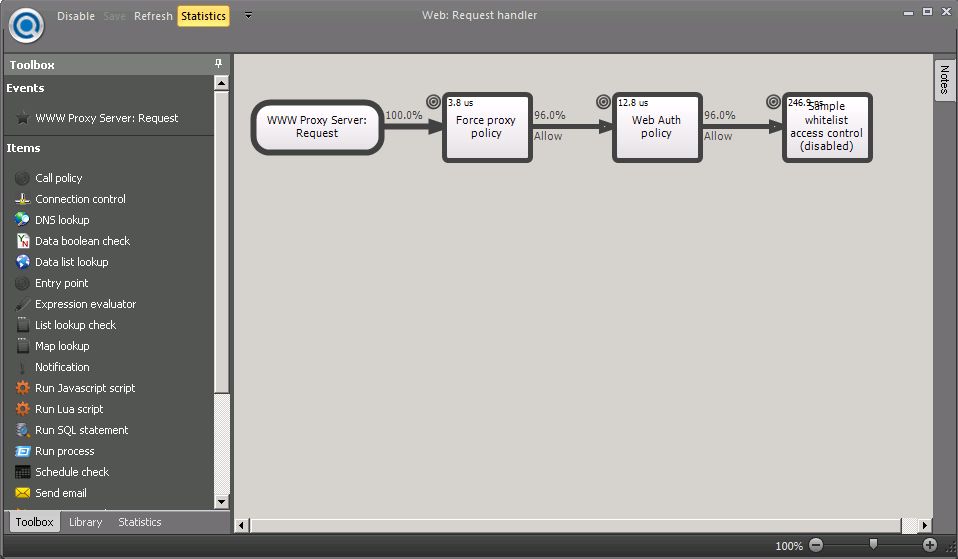Maximize the policy editor window
The height and width of the screenshot is (559, 958).
point(927,11)
